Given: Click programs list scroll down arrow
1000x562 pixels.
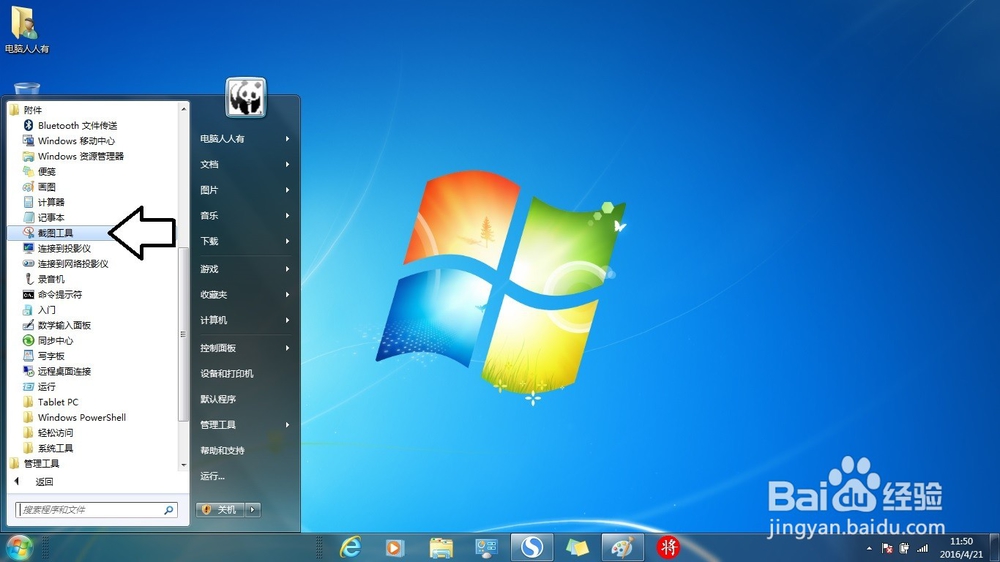Looking at the screenshot, I should click(x=184, y=465).
